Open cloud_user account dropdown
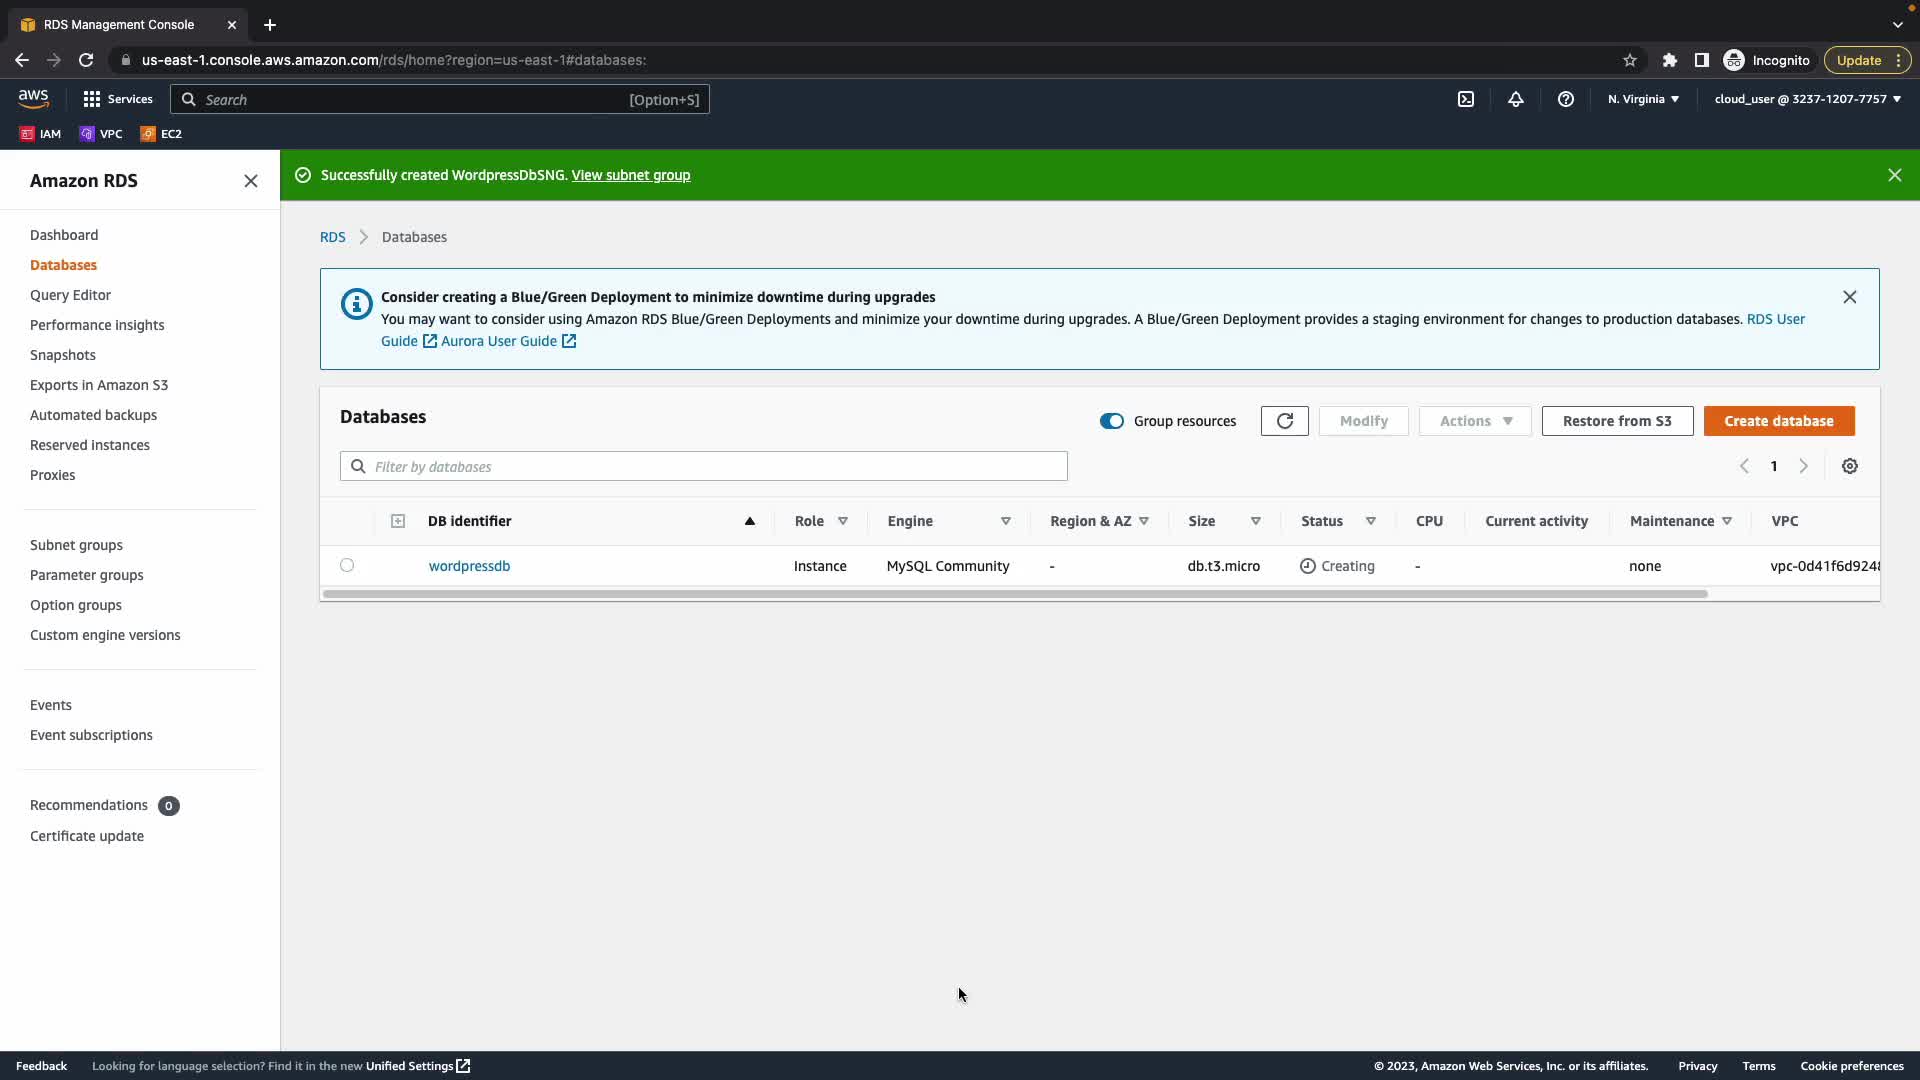Screen dimensions: 1920x1080 click(x=1807, y=99)
